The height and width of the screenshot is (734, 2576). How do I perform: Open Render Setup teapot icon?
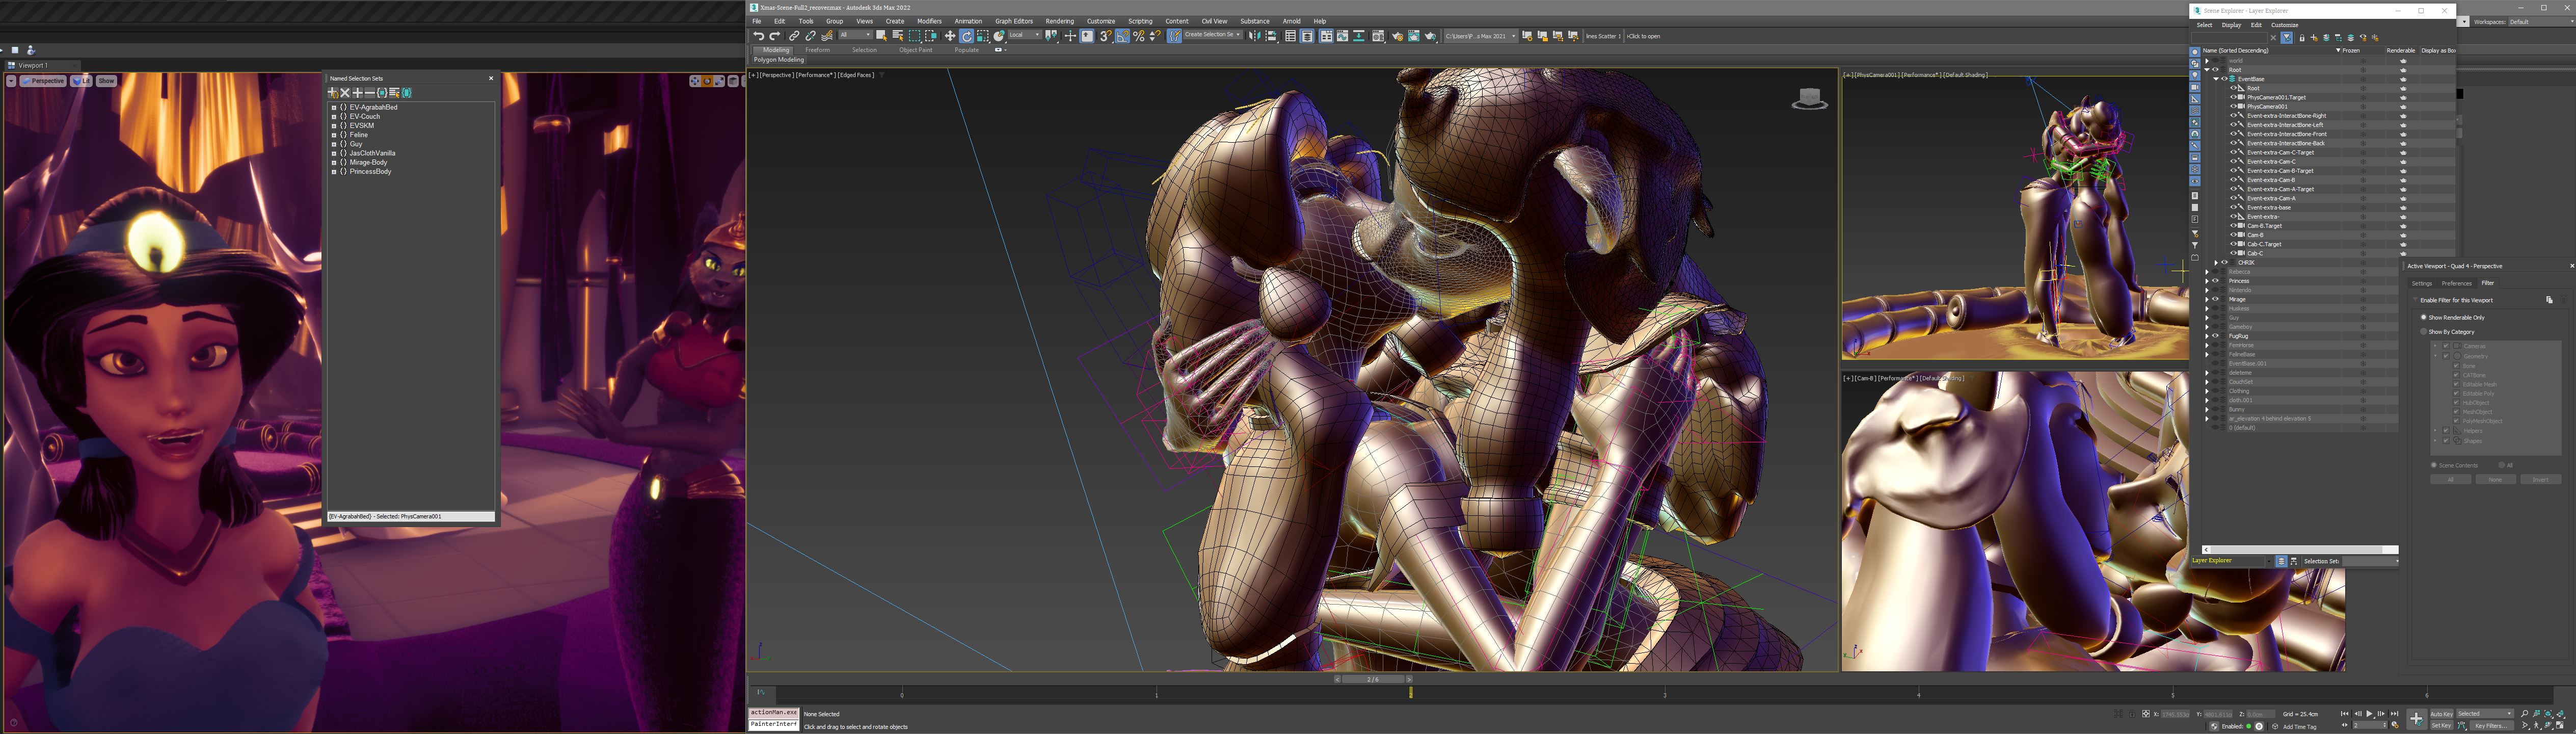[x=1397, y=36]
